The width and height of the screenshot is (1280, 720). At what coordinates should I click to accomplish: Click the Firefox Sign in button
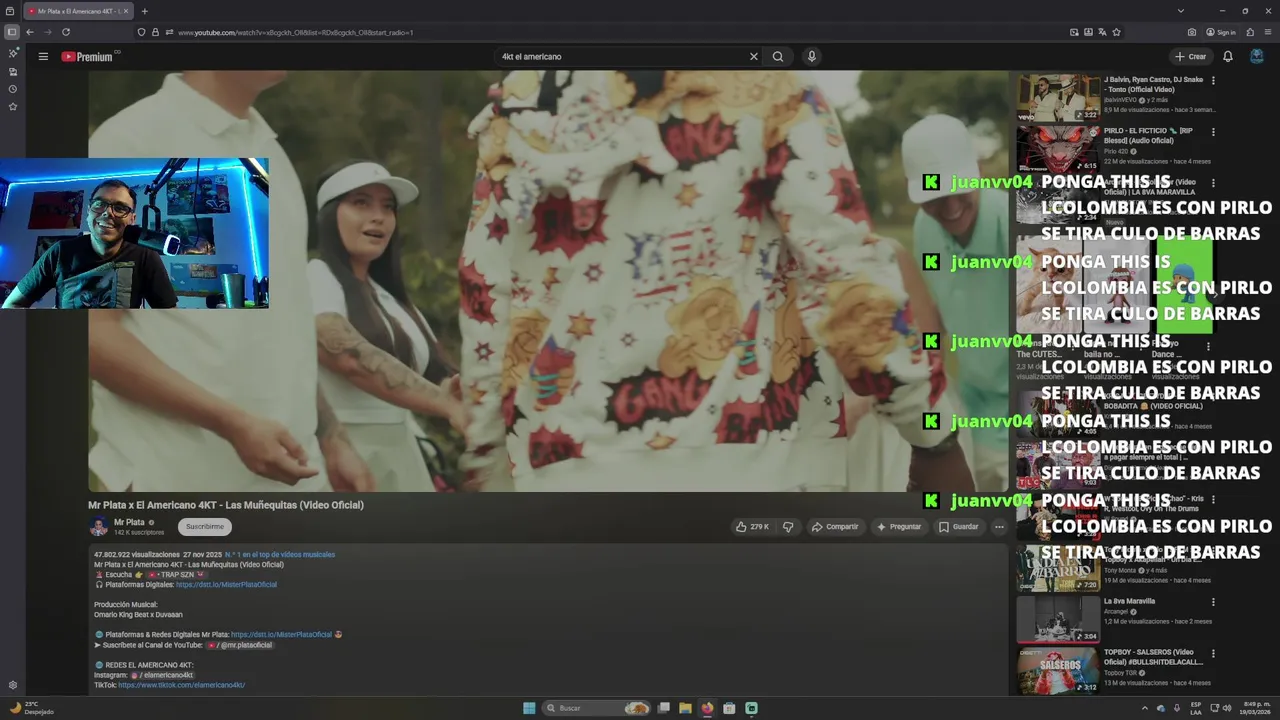coord(1221,32)
